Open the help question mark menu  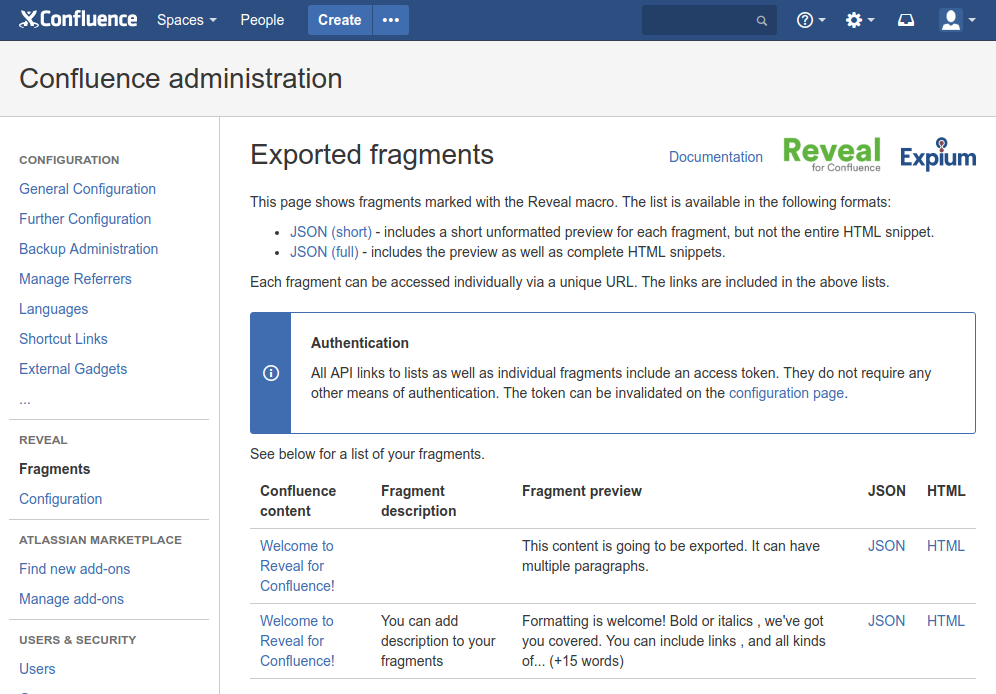click(810, 20)
